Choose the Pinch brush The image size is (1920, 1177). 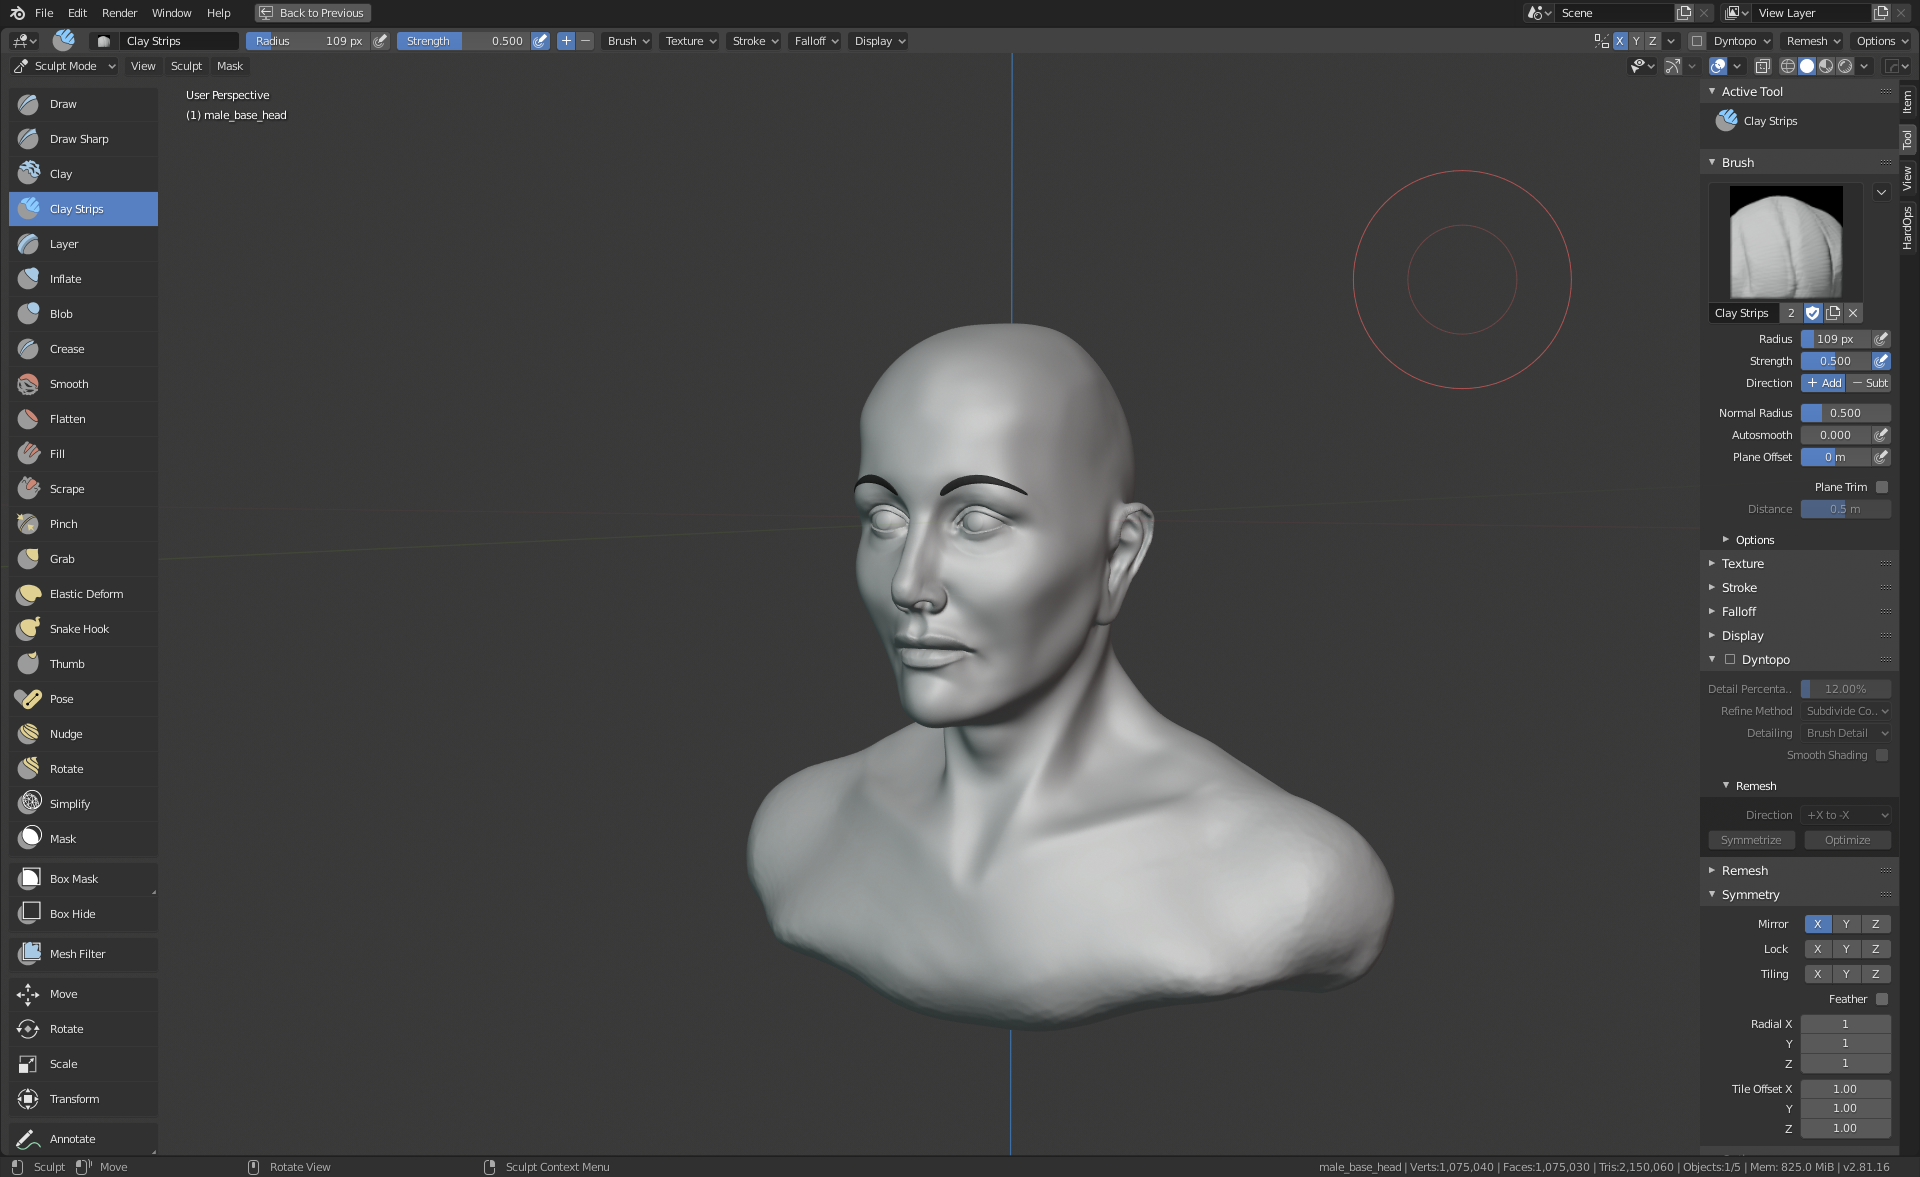(63, 524)
